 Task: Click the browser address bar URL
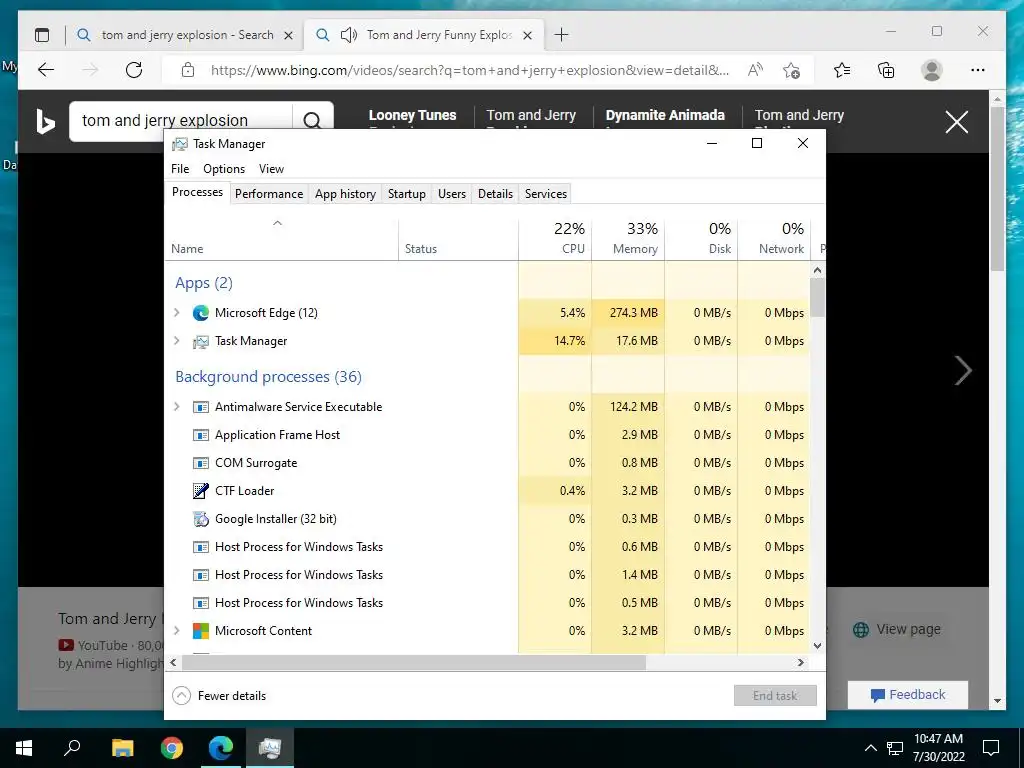click(470, 70)
